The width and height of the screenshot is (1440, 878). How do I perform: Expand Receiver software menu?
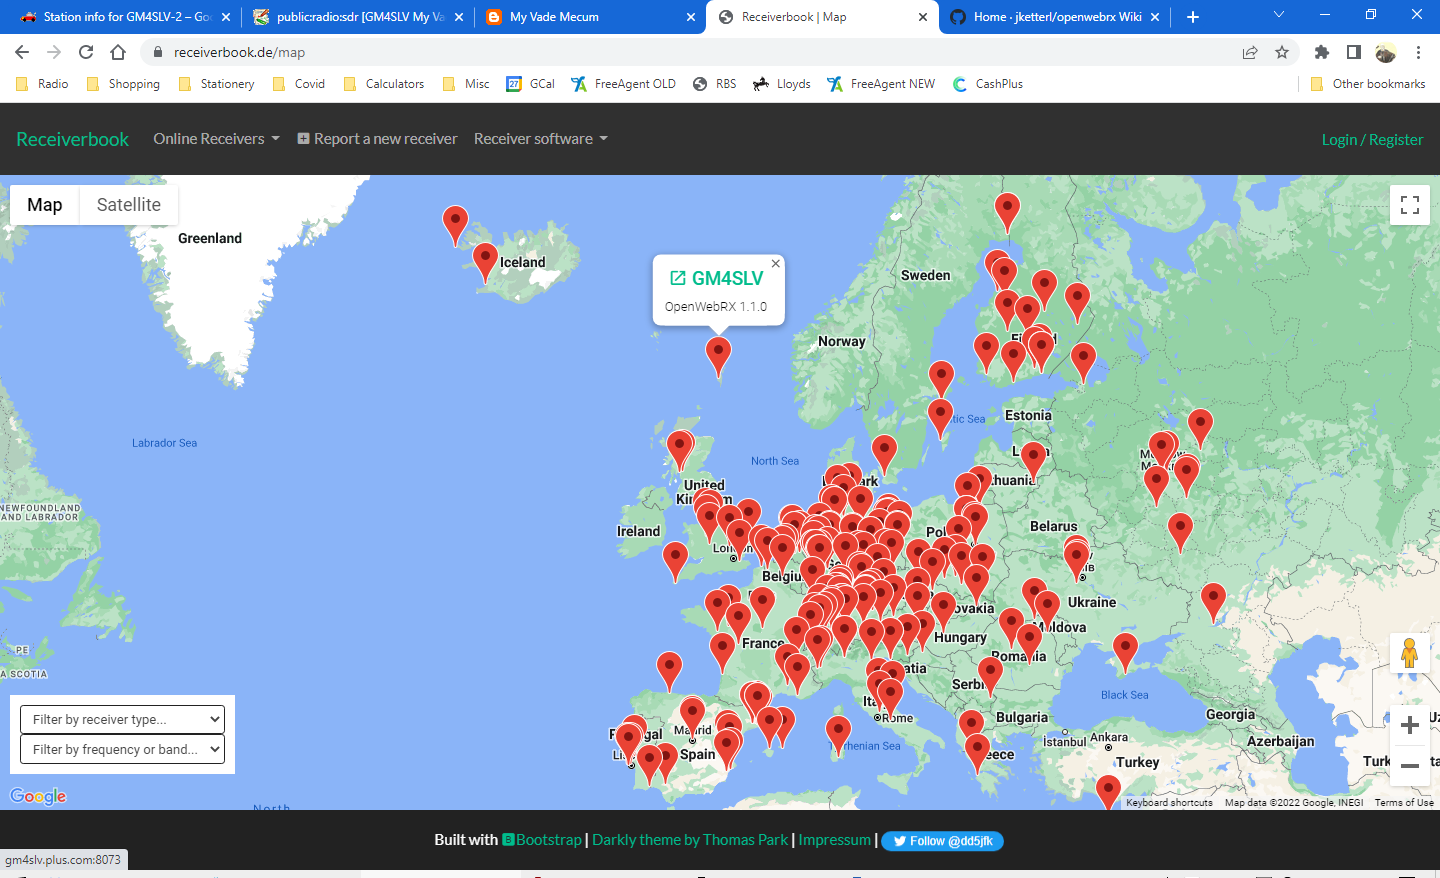pyautogui.click(x=540, y=139)
